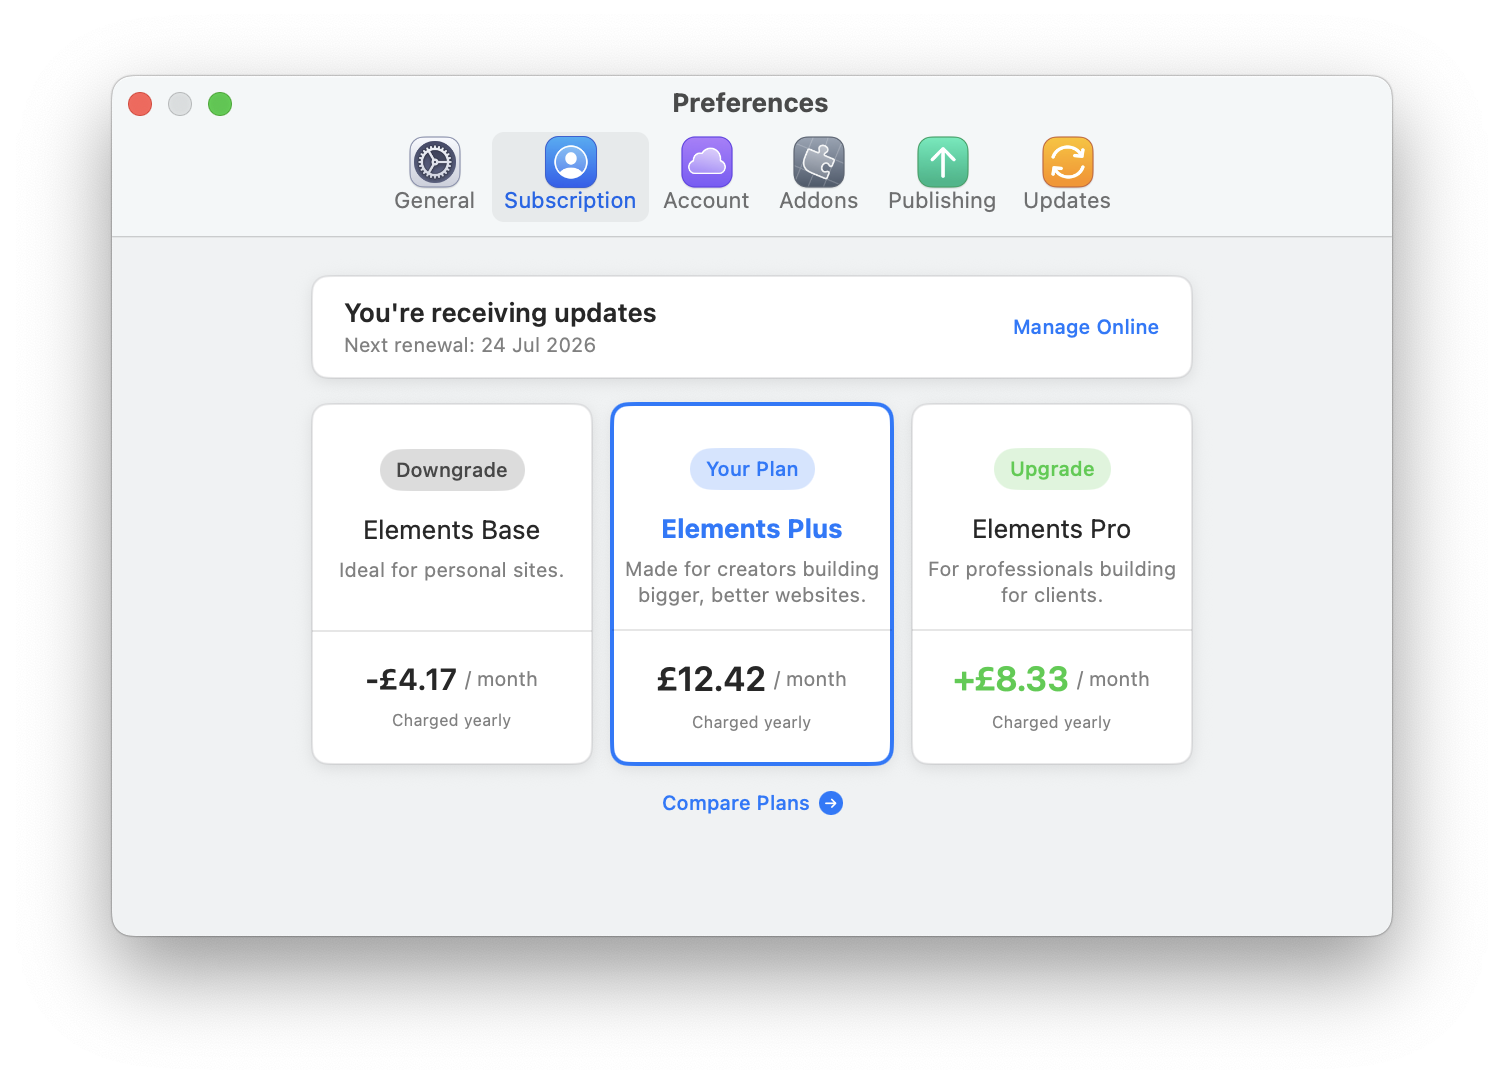Click the arrow icon beside Compare Plans
The image size is (1504, 1084).
tap(831, 803)
